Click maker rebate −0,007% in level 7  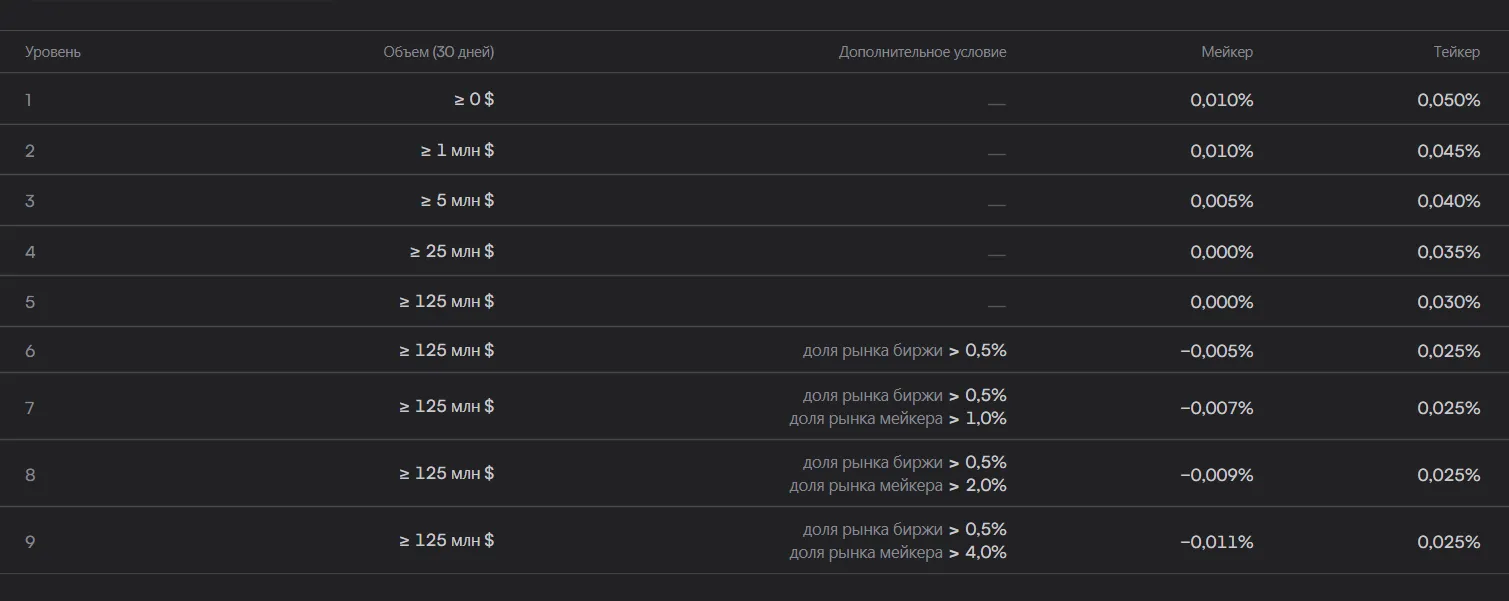[1217, 408]
